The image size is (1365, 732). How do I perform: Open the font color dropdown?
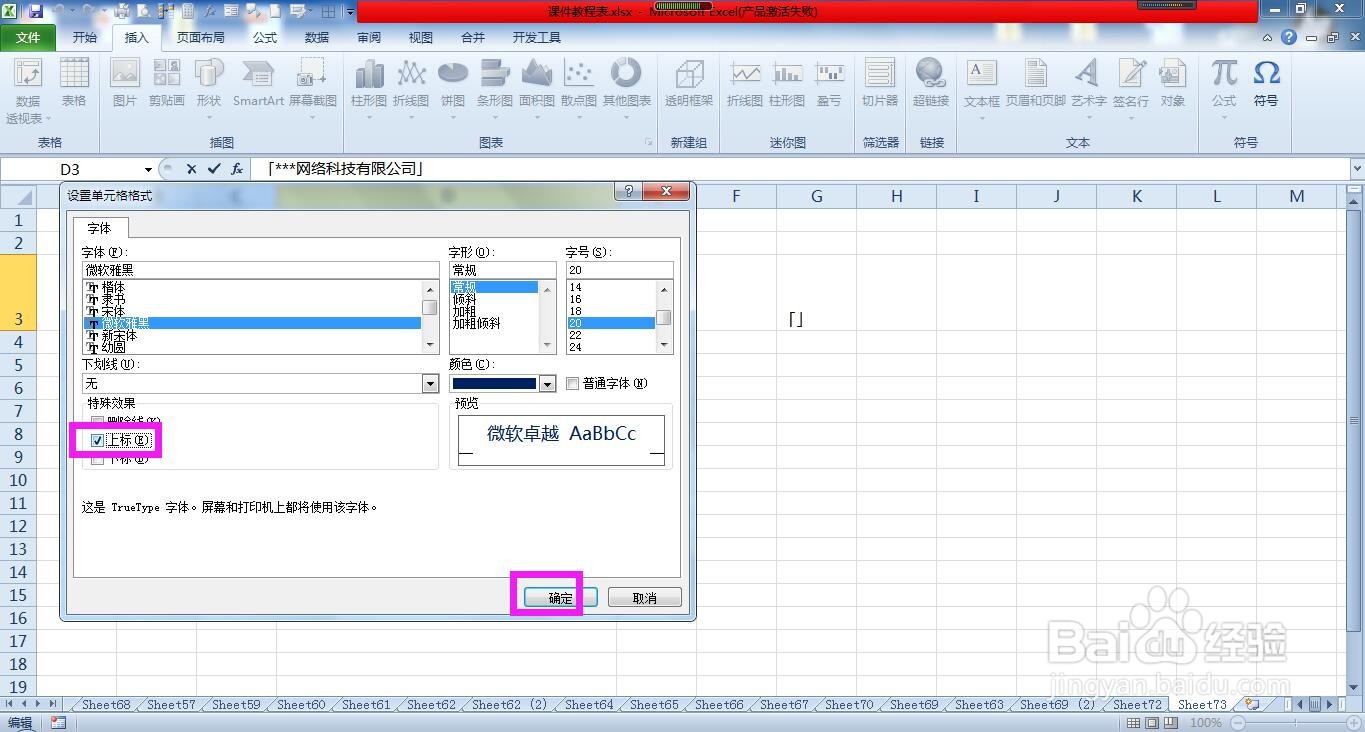point(546,383)
